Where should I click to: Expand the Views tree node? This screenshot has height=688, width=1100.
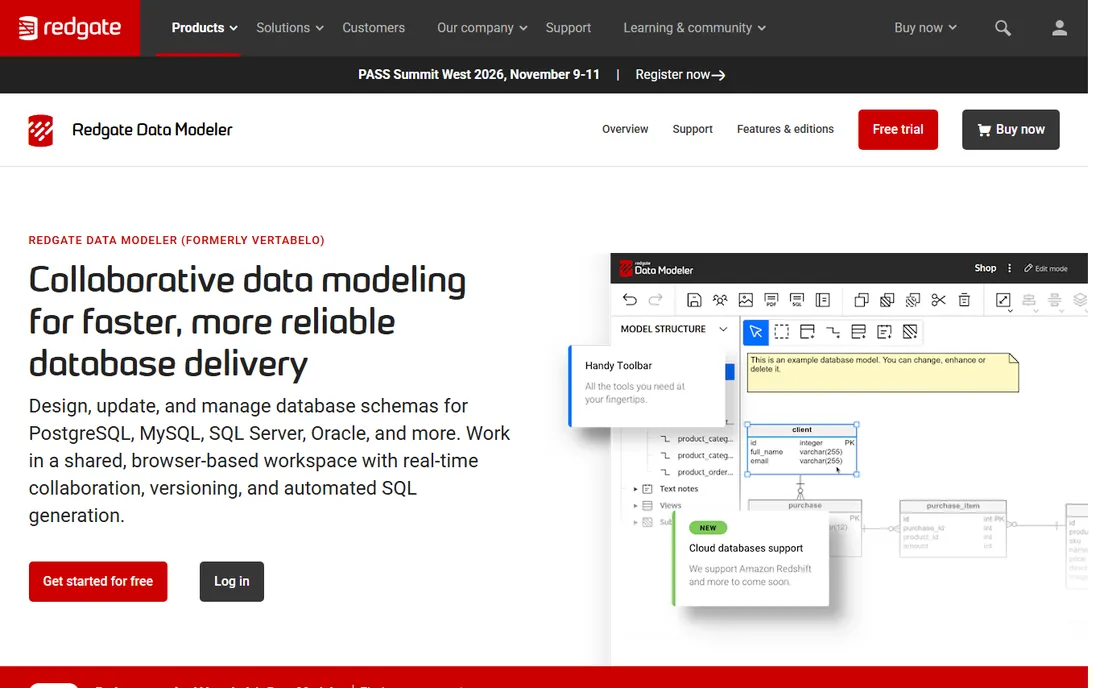(636, 506)
